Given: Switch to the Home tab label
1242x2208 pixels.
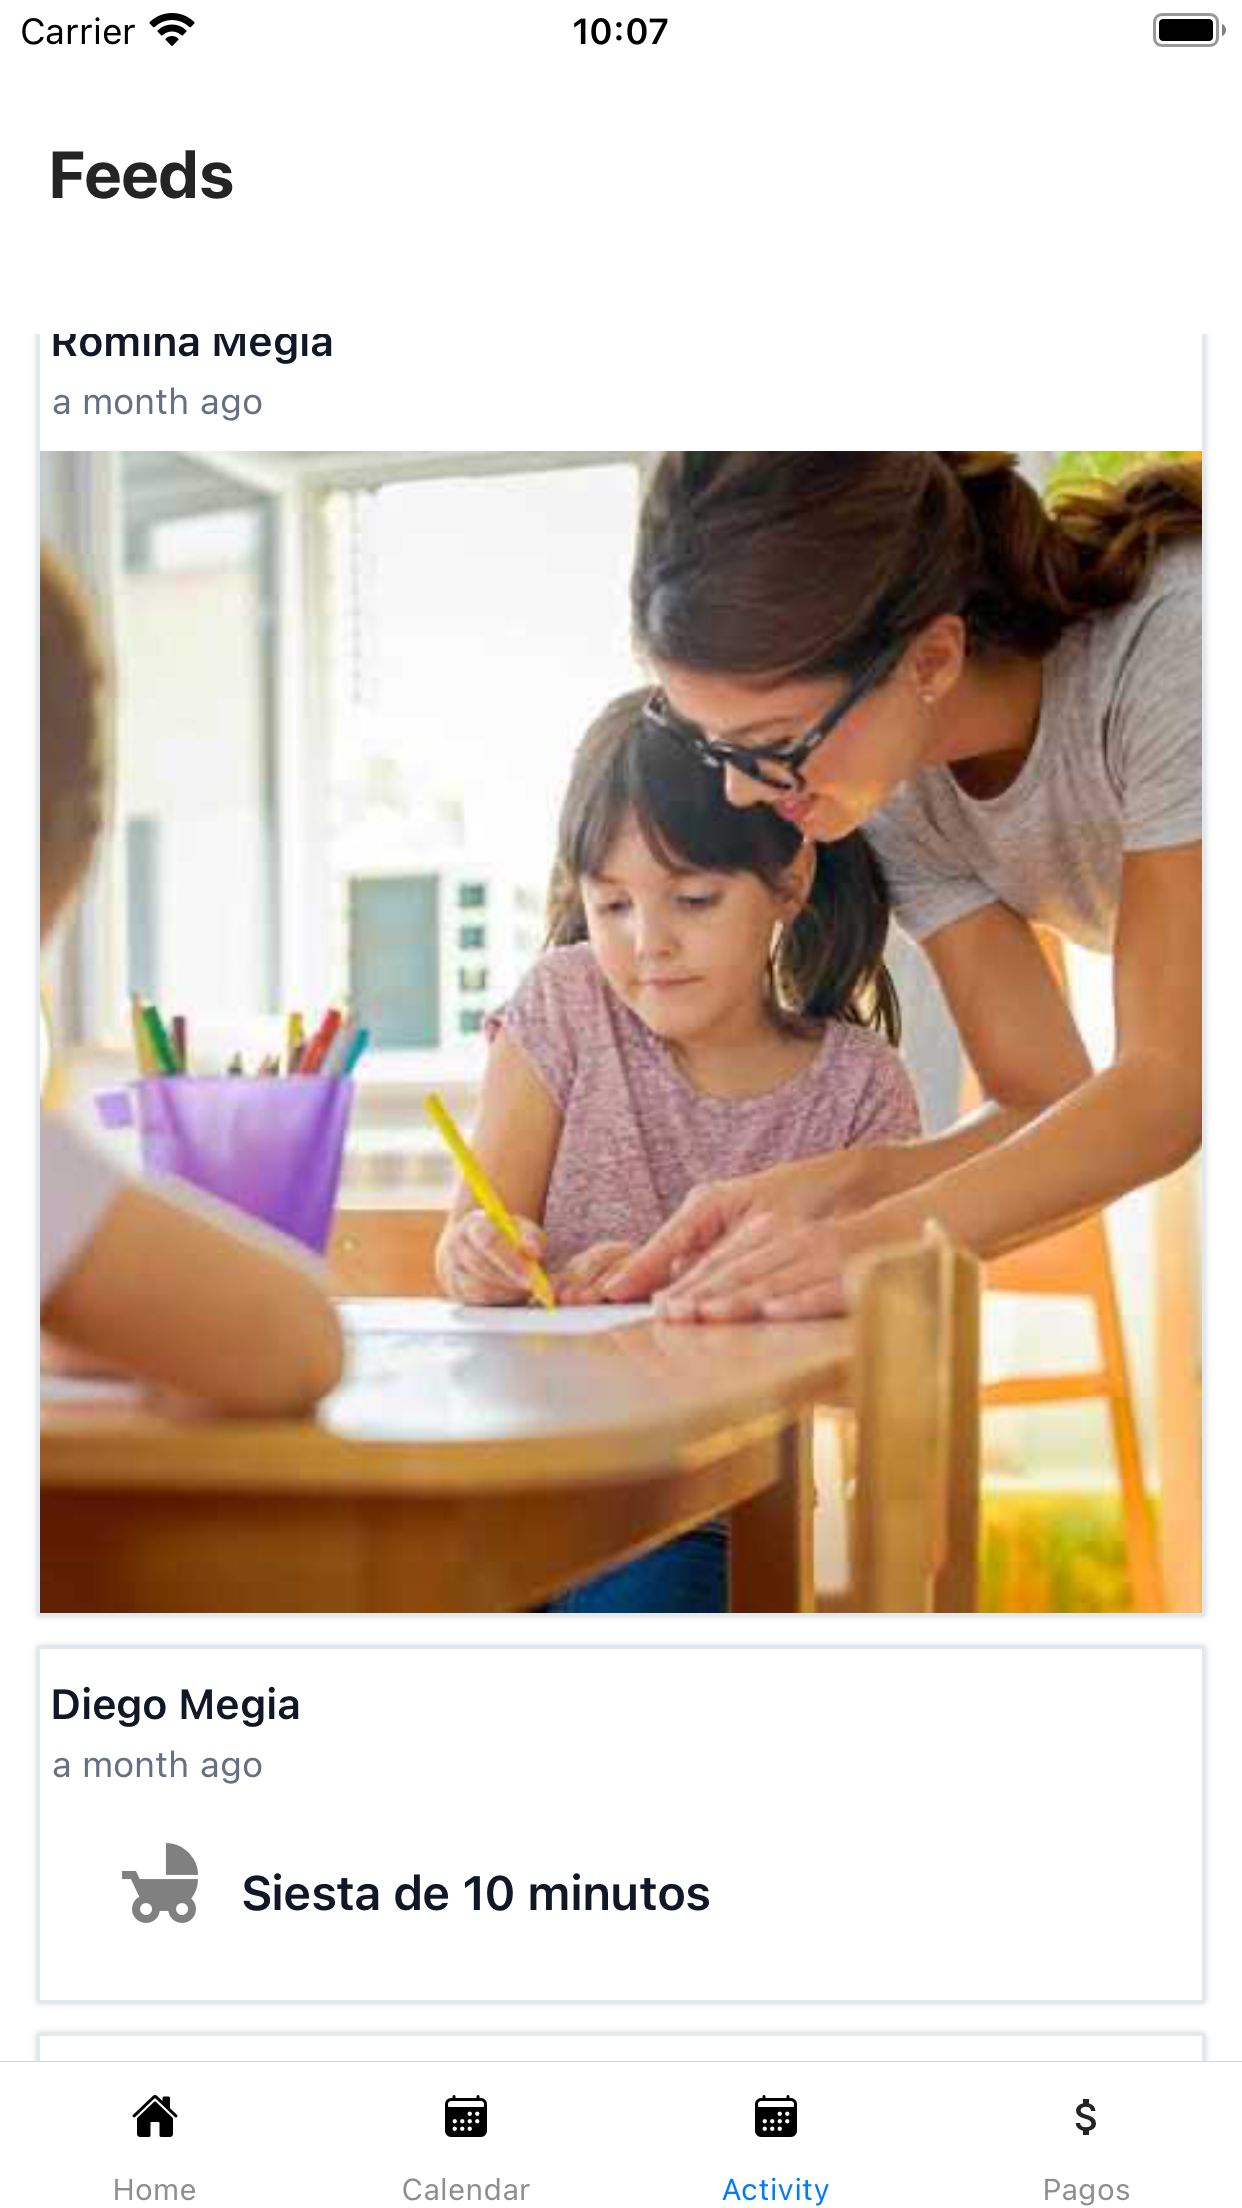Looking at the screenshot, I should [155, 2189].
